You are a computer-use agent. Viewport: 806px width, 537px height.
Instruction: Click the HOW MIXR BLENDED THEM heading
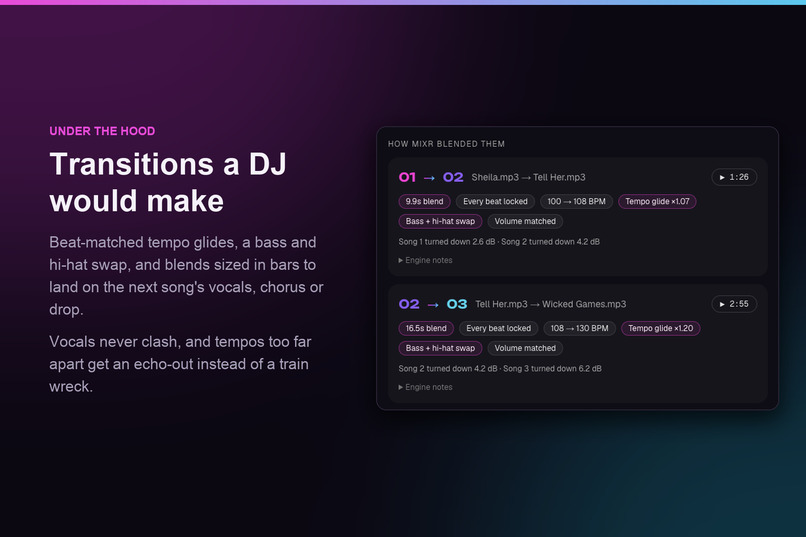(446, 144)
